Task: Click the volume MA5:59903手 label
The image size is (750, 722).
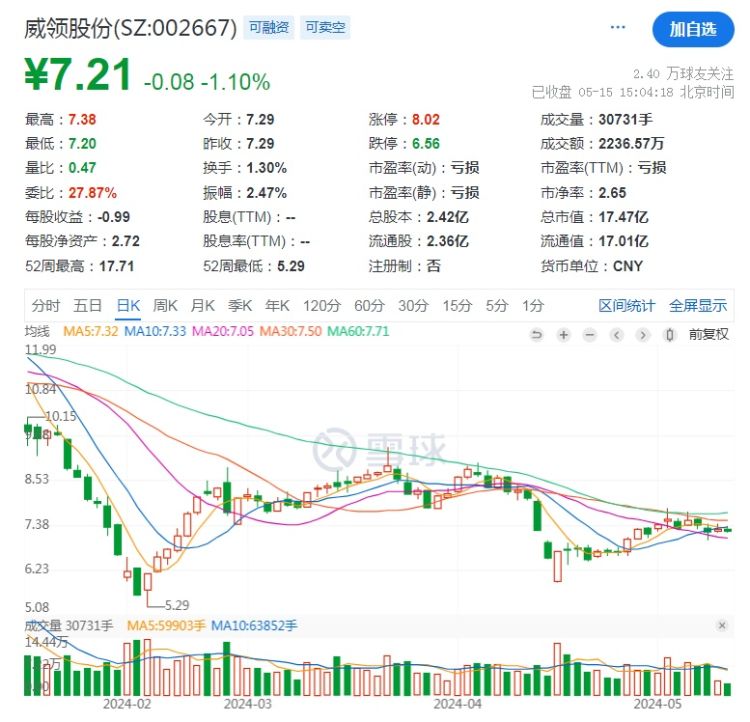Action: pos(166,625)
